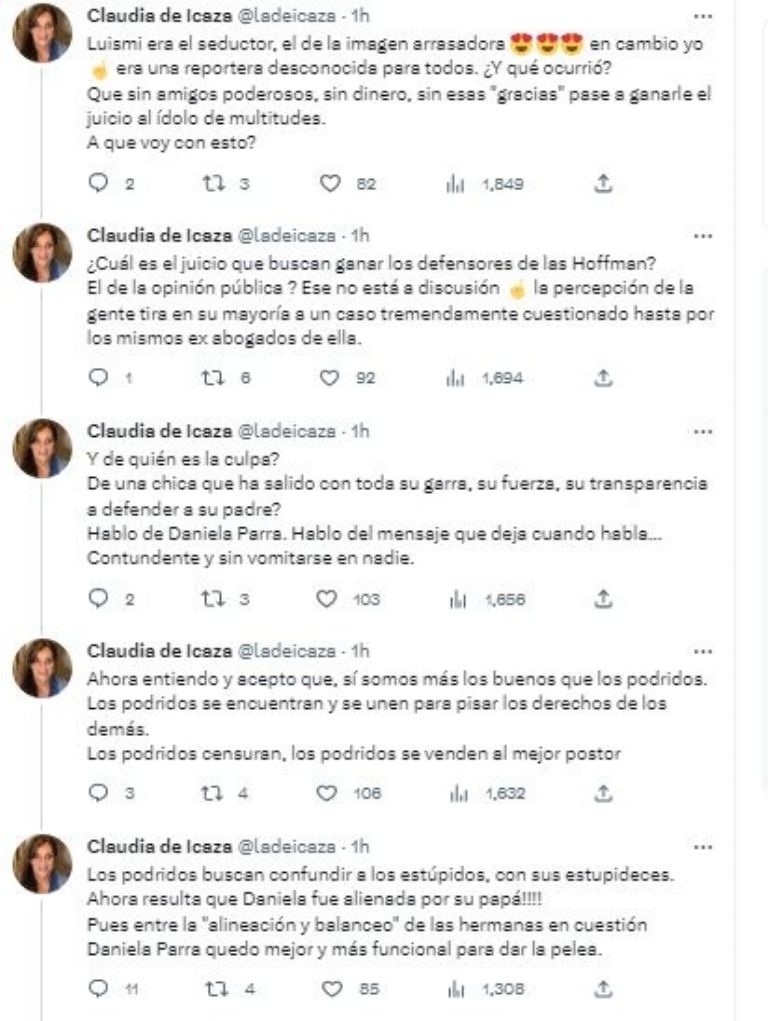Open the reply icon showing 11 comments
The height and width of the screenshot is (1021, 768).
(x=96, y=987)
